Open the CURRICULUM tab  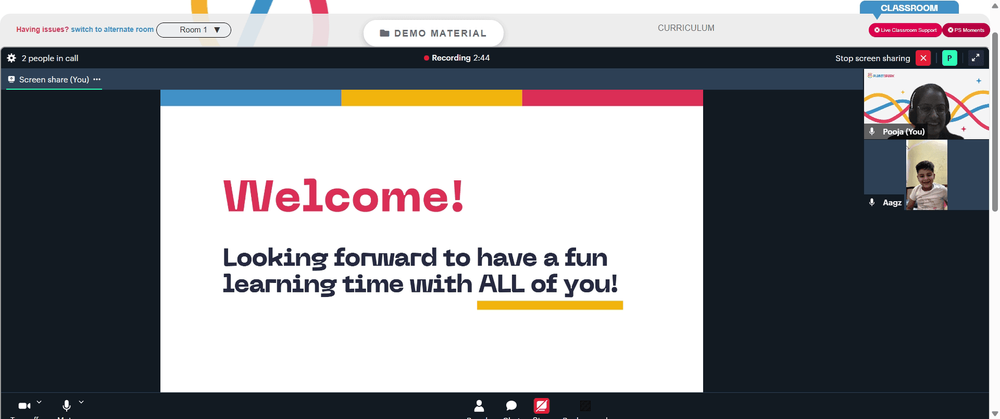(x=686, y=28)
